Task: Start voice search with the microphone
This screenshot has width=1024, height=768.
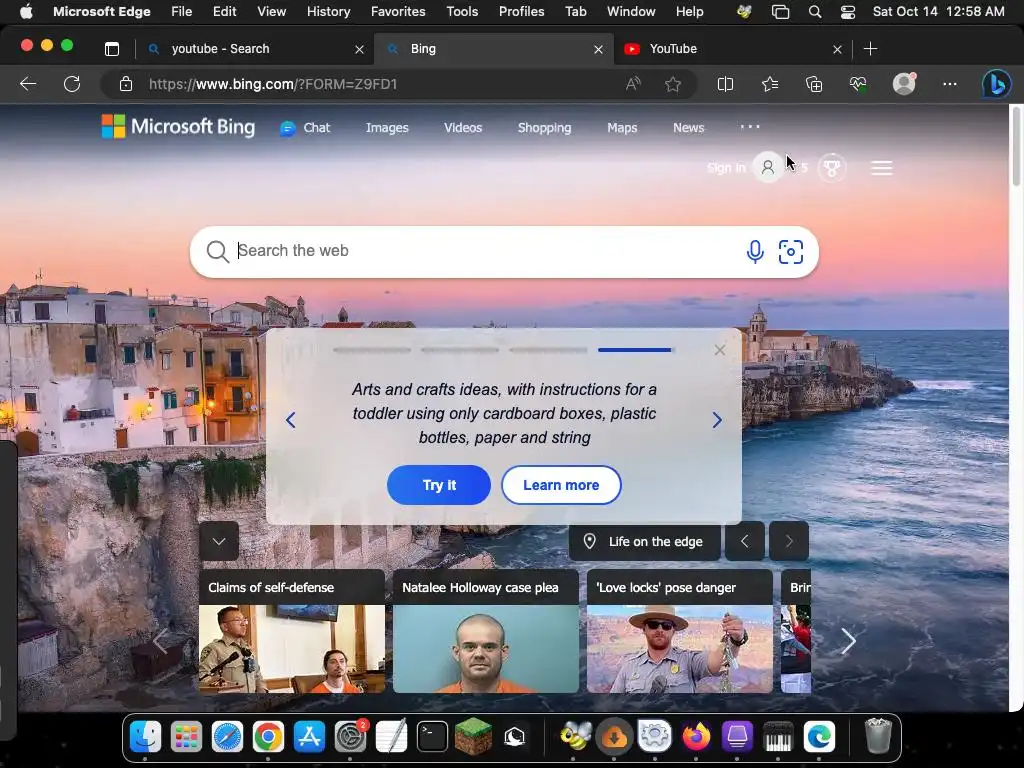Action: tap(755, 251)
